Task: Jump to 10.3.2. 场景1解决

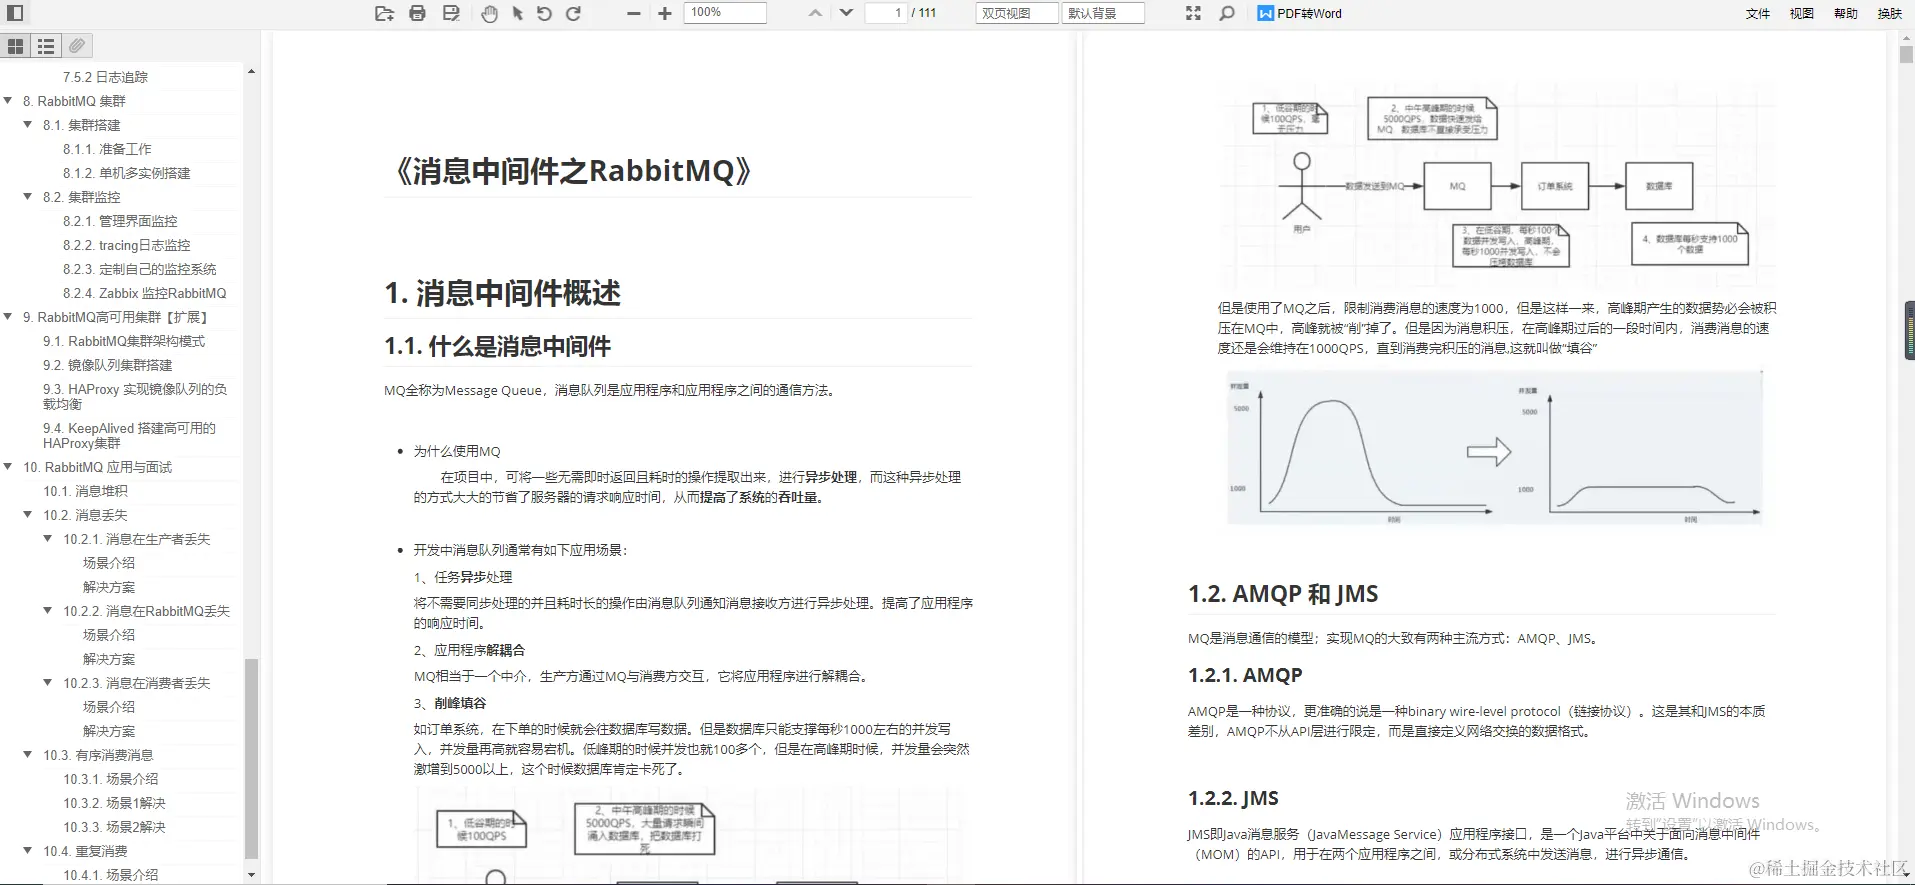Action: tap(114, 803)
